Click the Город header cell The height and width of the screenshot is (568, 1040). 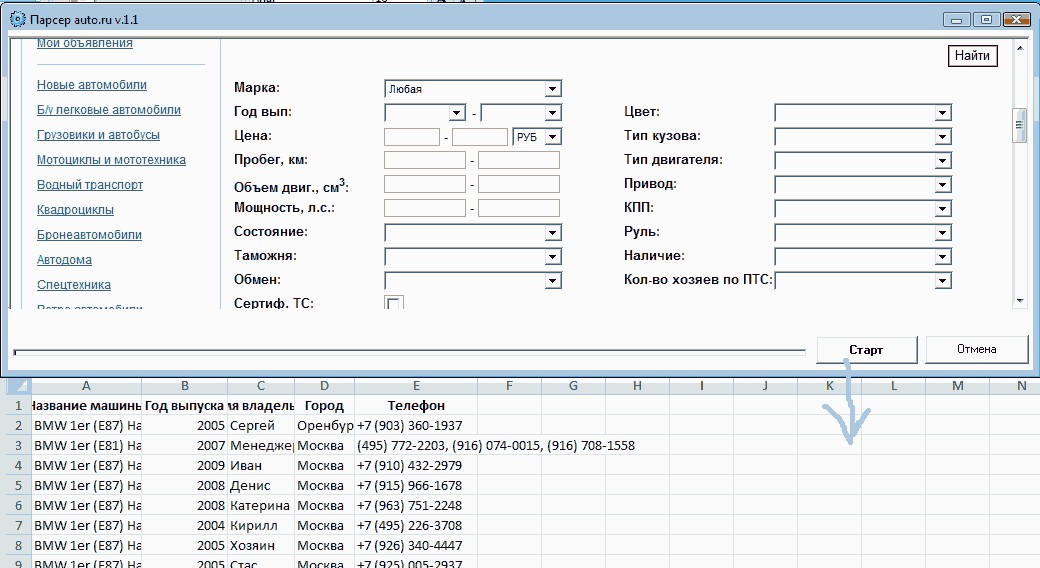(324, 405)
